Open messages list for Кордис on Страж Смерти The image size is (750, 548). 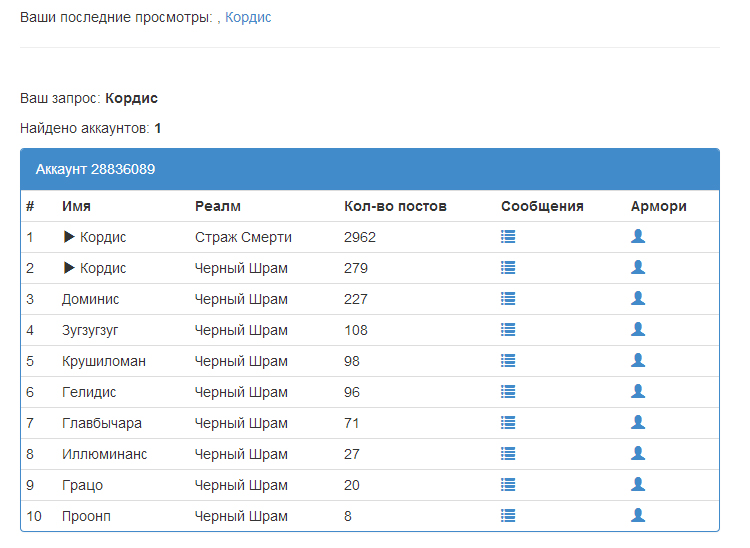tap(508, 237)
